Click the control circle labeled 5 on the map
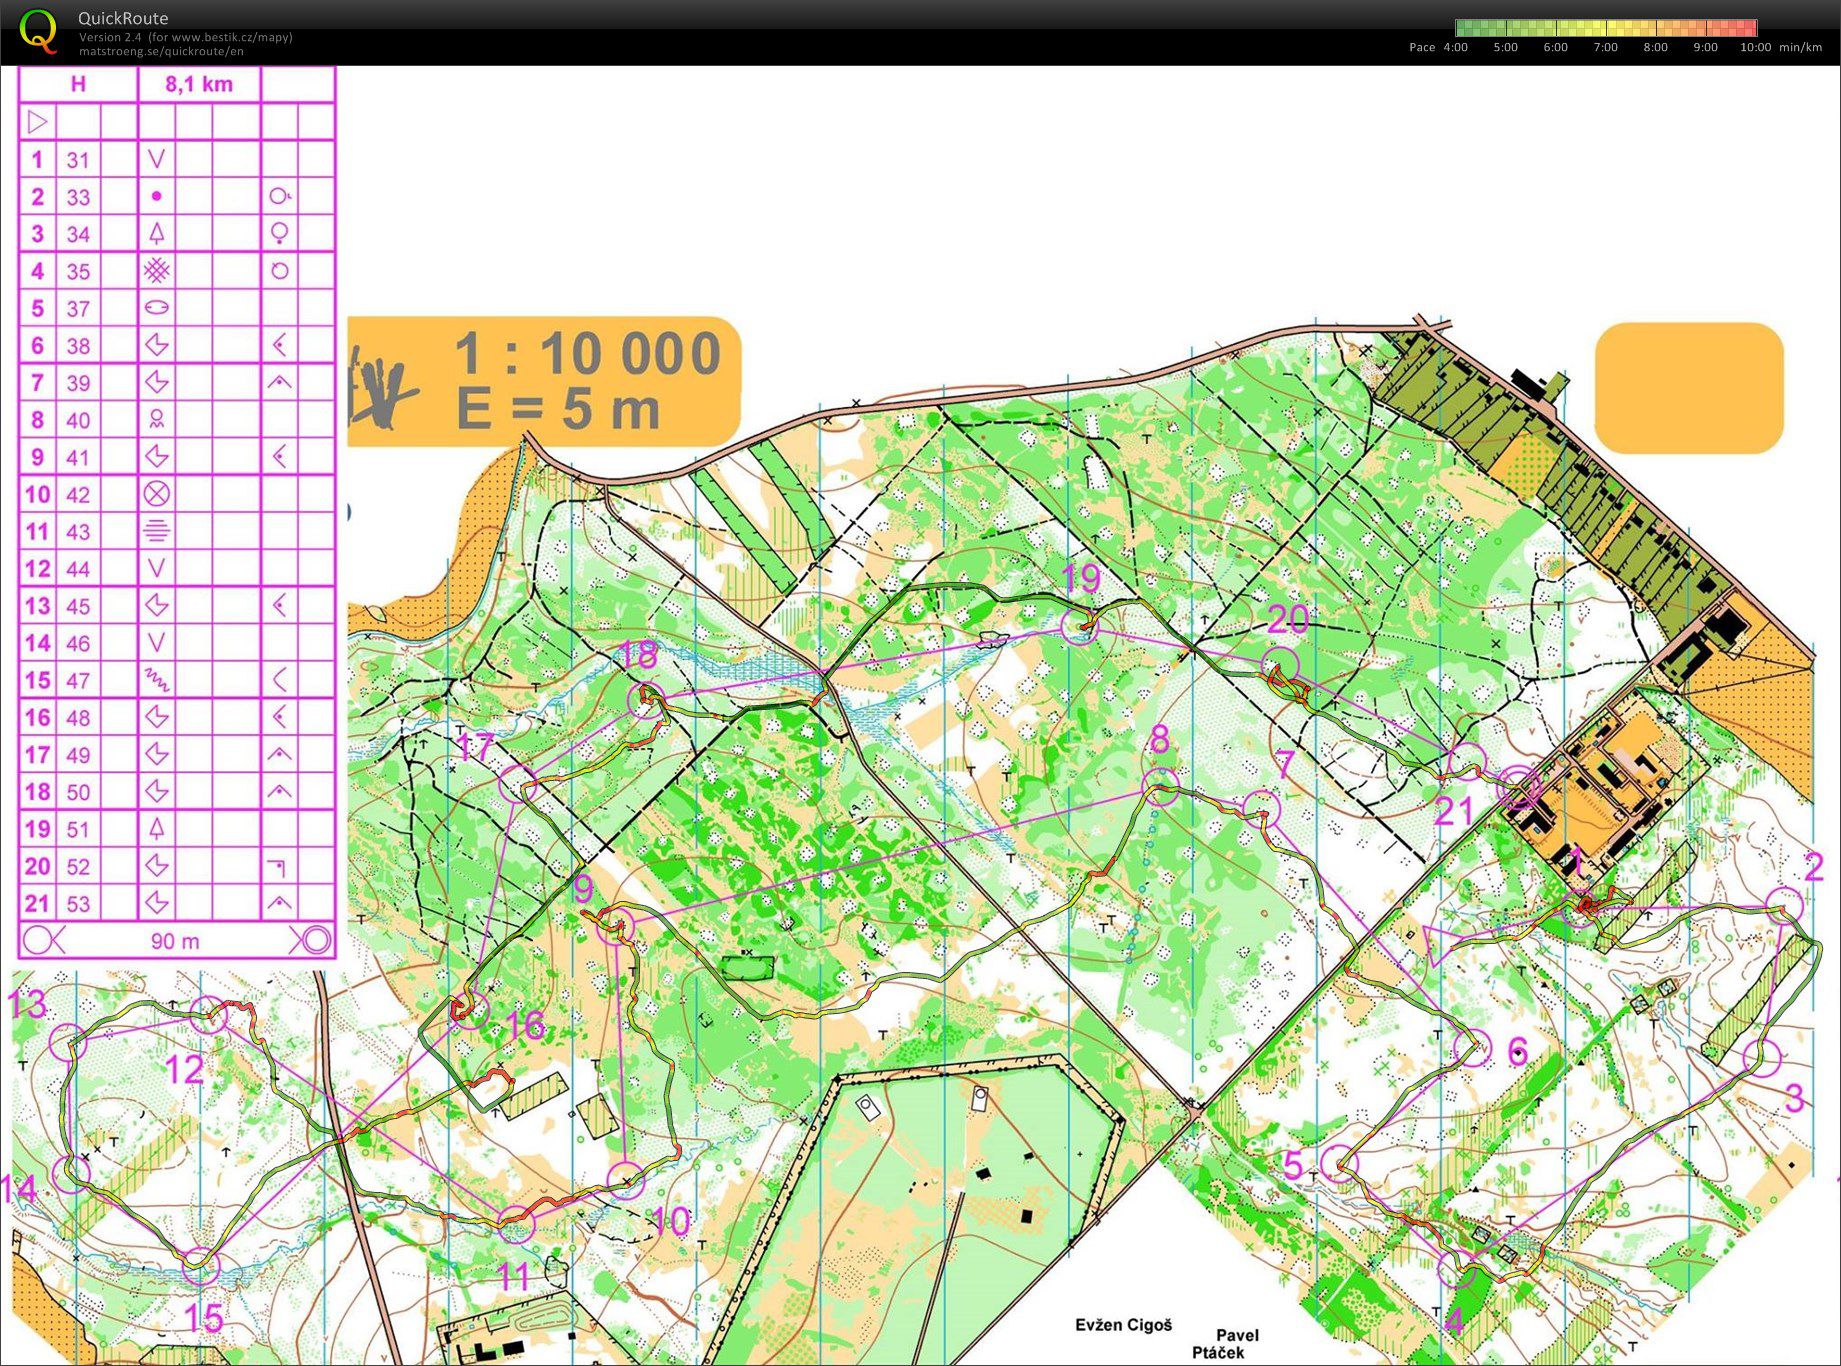This screenshot has height=1366, width=1841. tap(1338, 1162)
